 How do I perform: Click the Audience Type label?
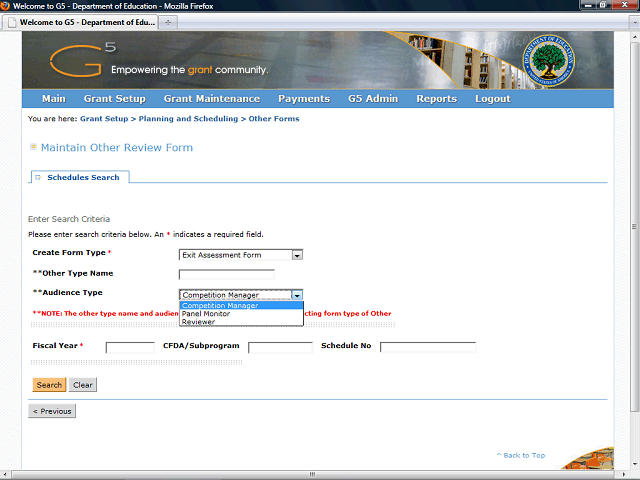click(67, 293)
